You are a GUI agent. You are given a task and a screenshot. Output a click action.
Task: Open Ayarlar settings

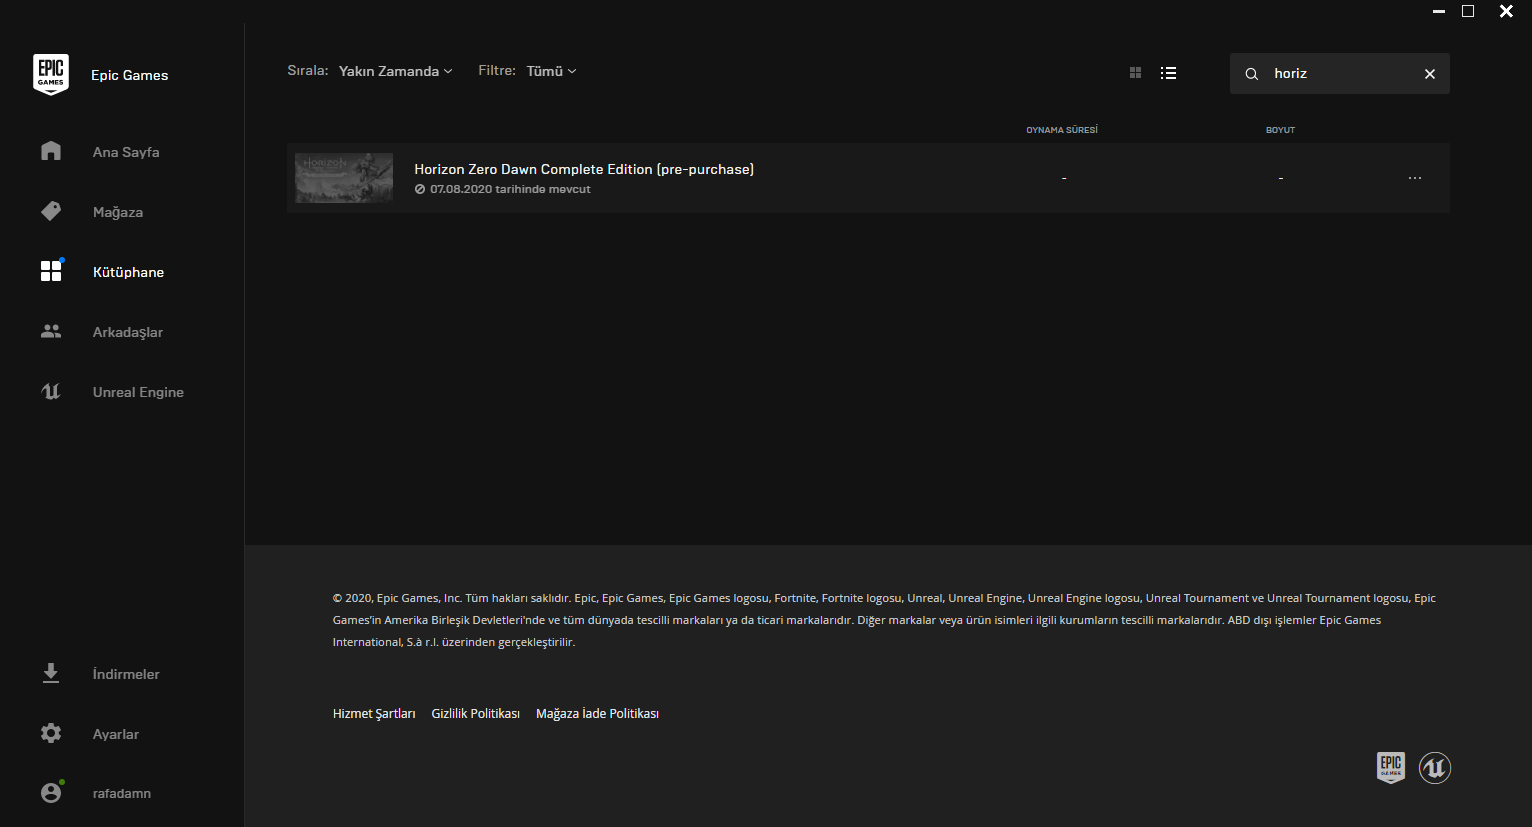click(x=116, y=734)
